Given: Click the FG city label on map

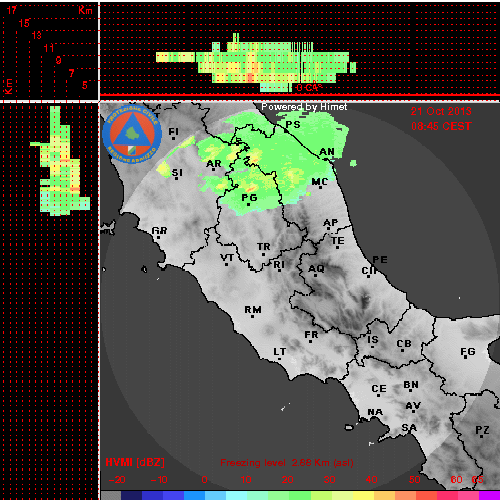Looking at the screenshot, I should [x=468, y=352].
